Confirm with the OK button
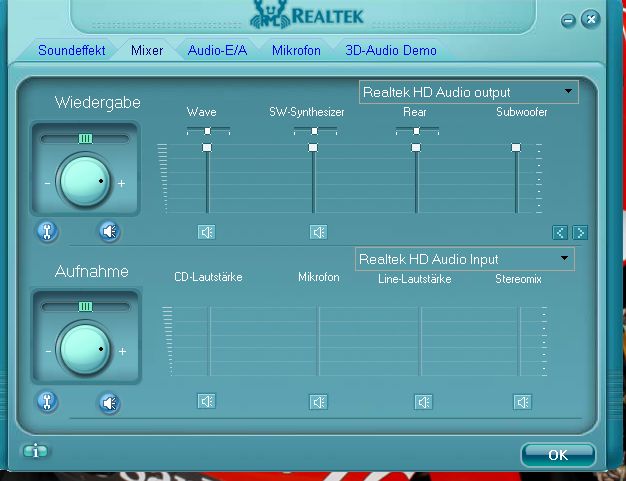 [558, 455]
